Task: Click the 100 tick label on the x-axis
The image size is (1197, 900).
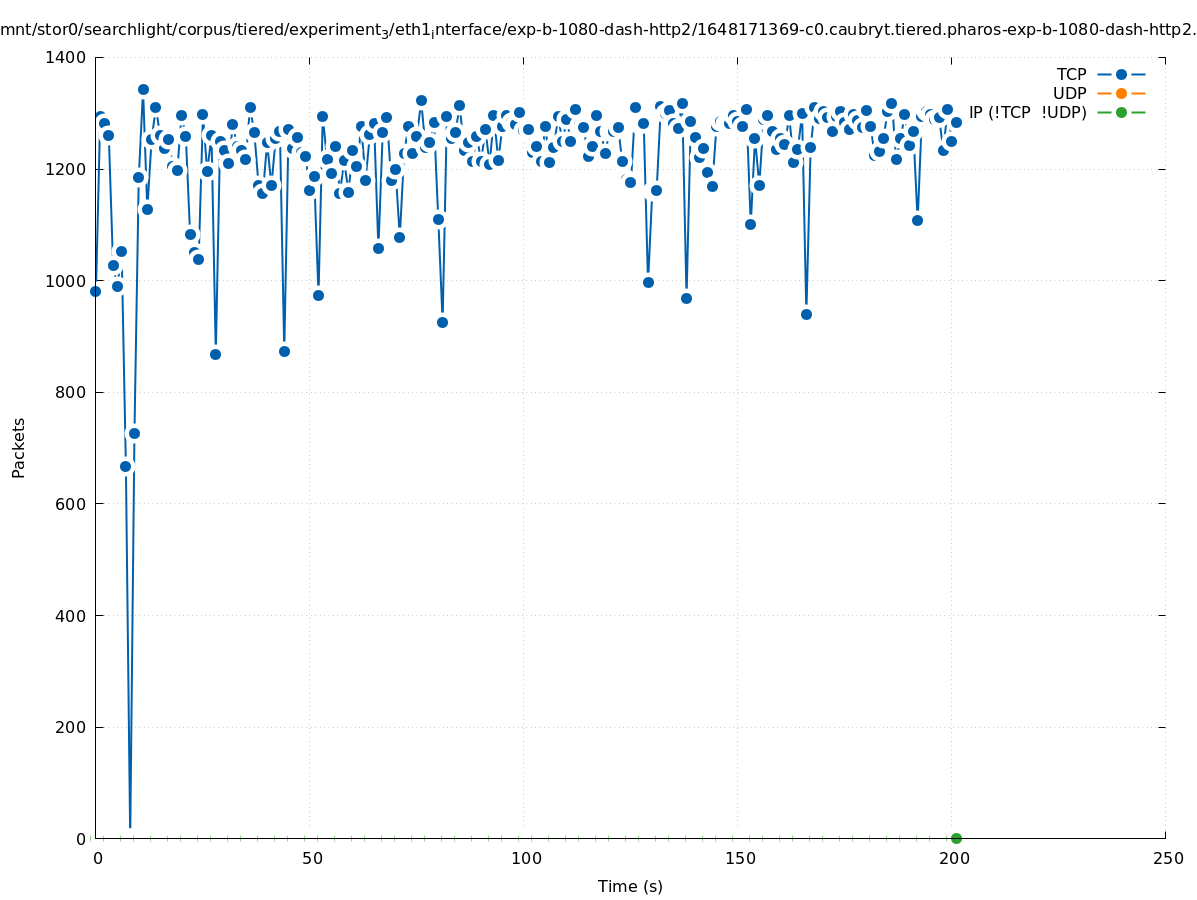Action: point(525,858)
